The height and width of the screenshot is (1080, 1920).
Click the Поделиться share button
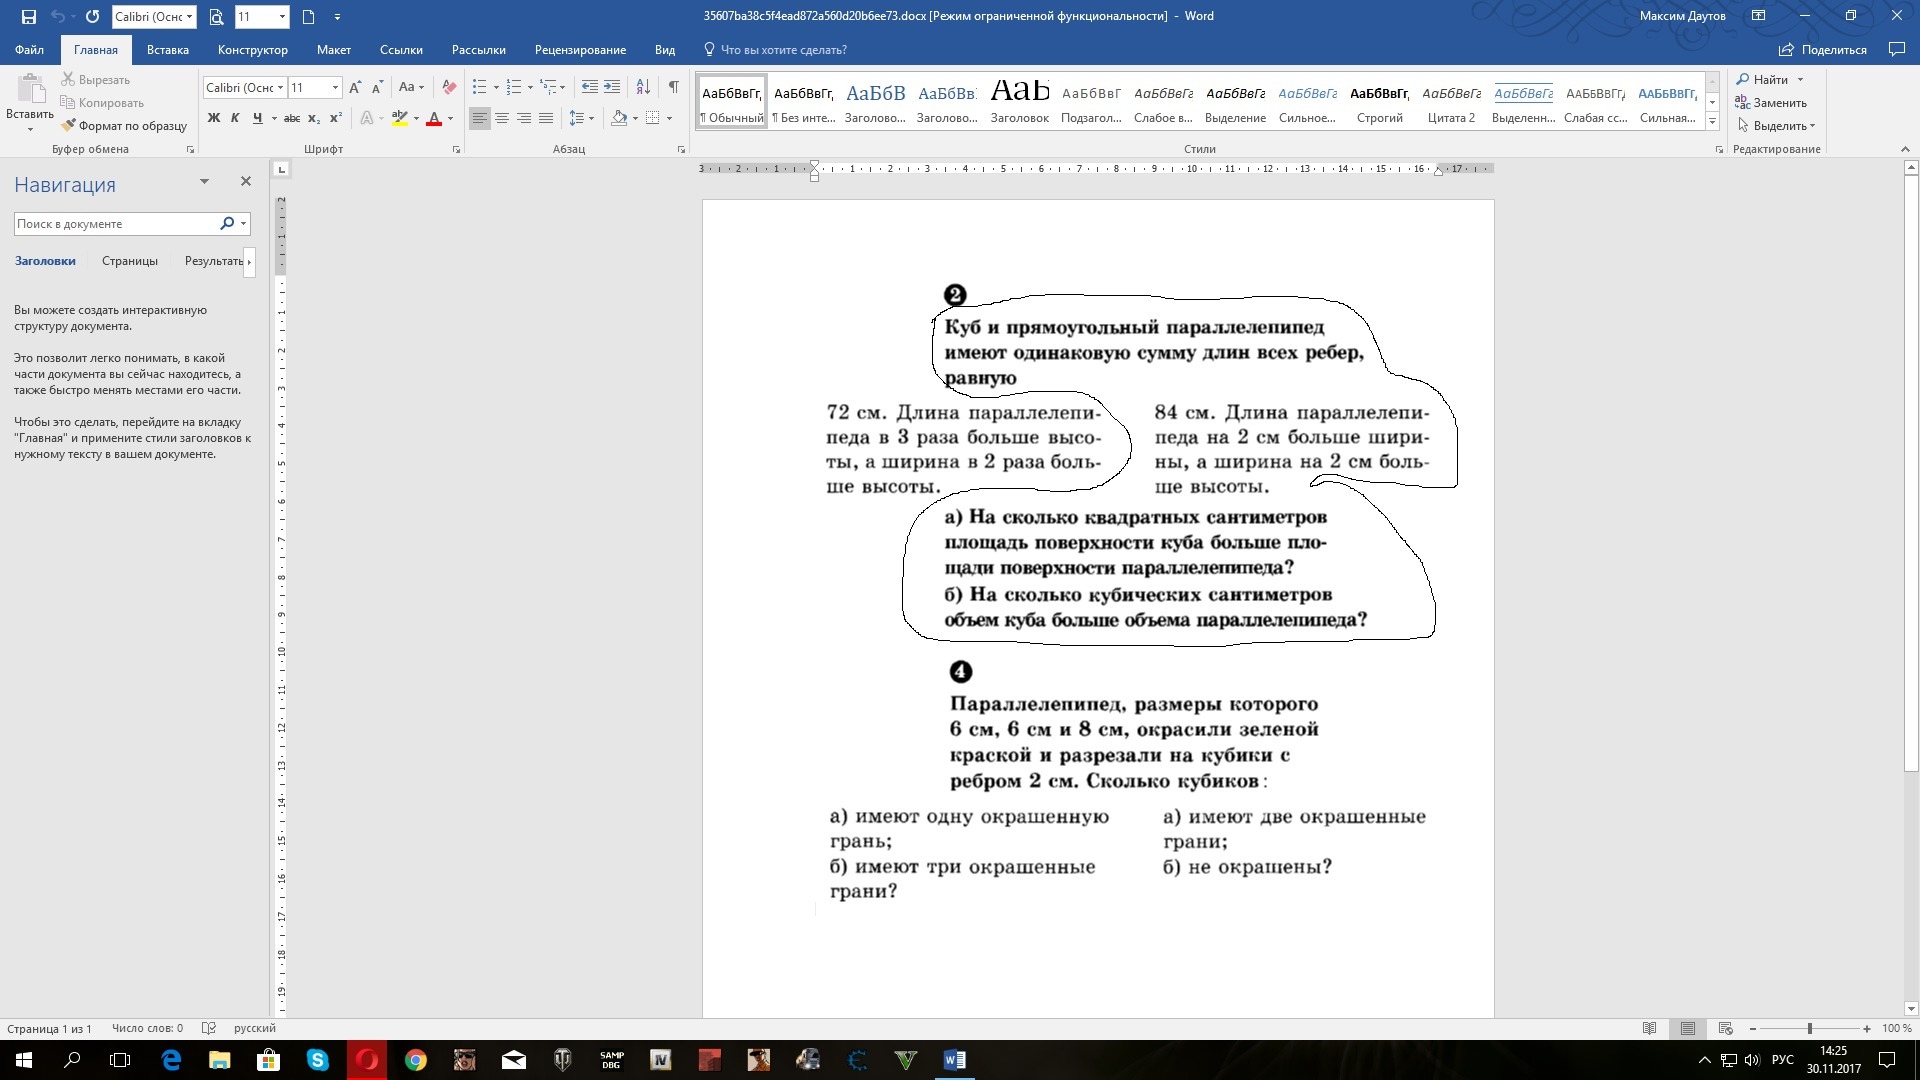[1823, 50]
